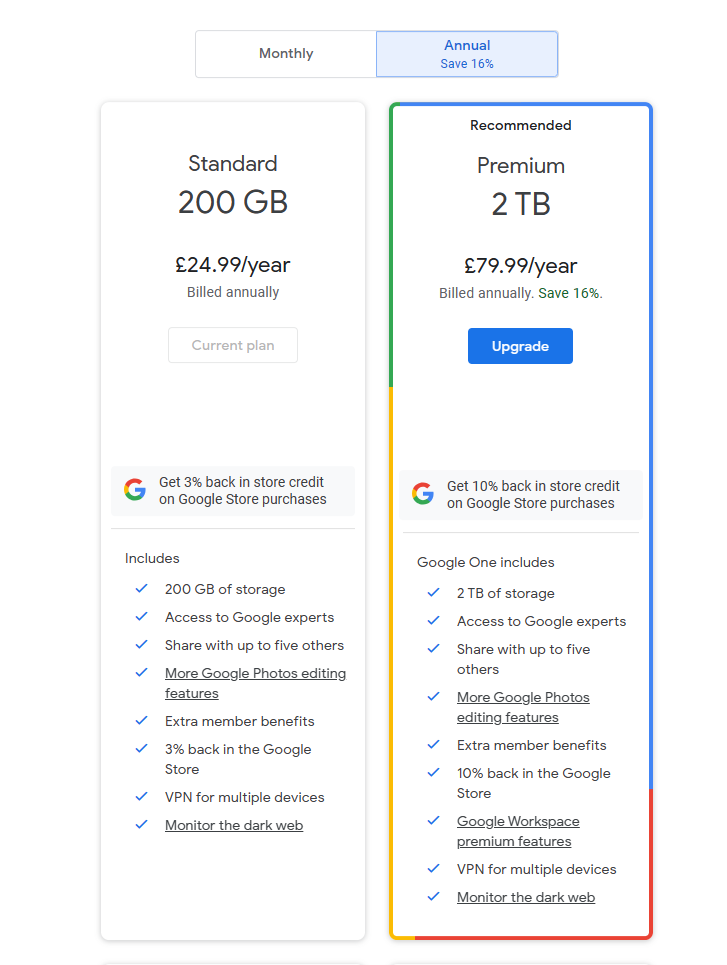Open Premium plan's Monitor the dark web link
This screenshot has width=727, height=965.
coord(526,897)
